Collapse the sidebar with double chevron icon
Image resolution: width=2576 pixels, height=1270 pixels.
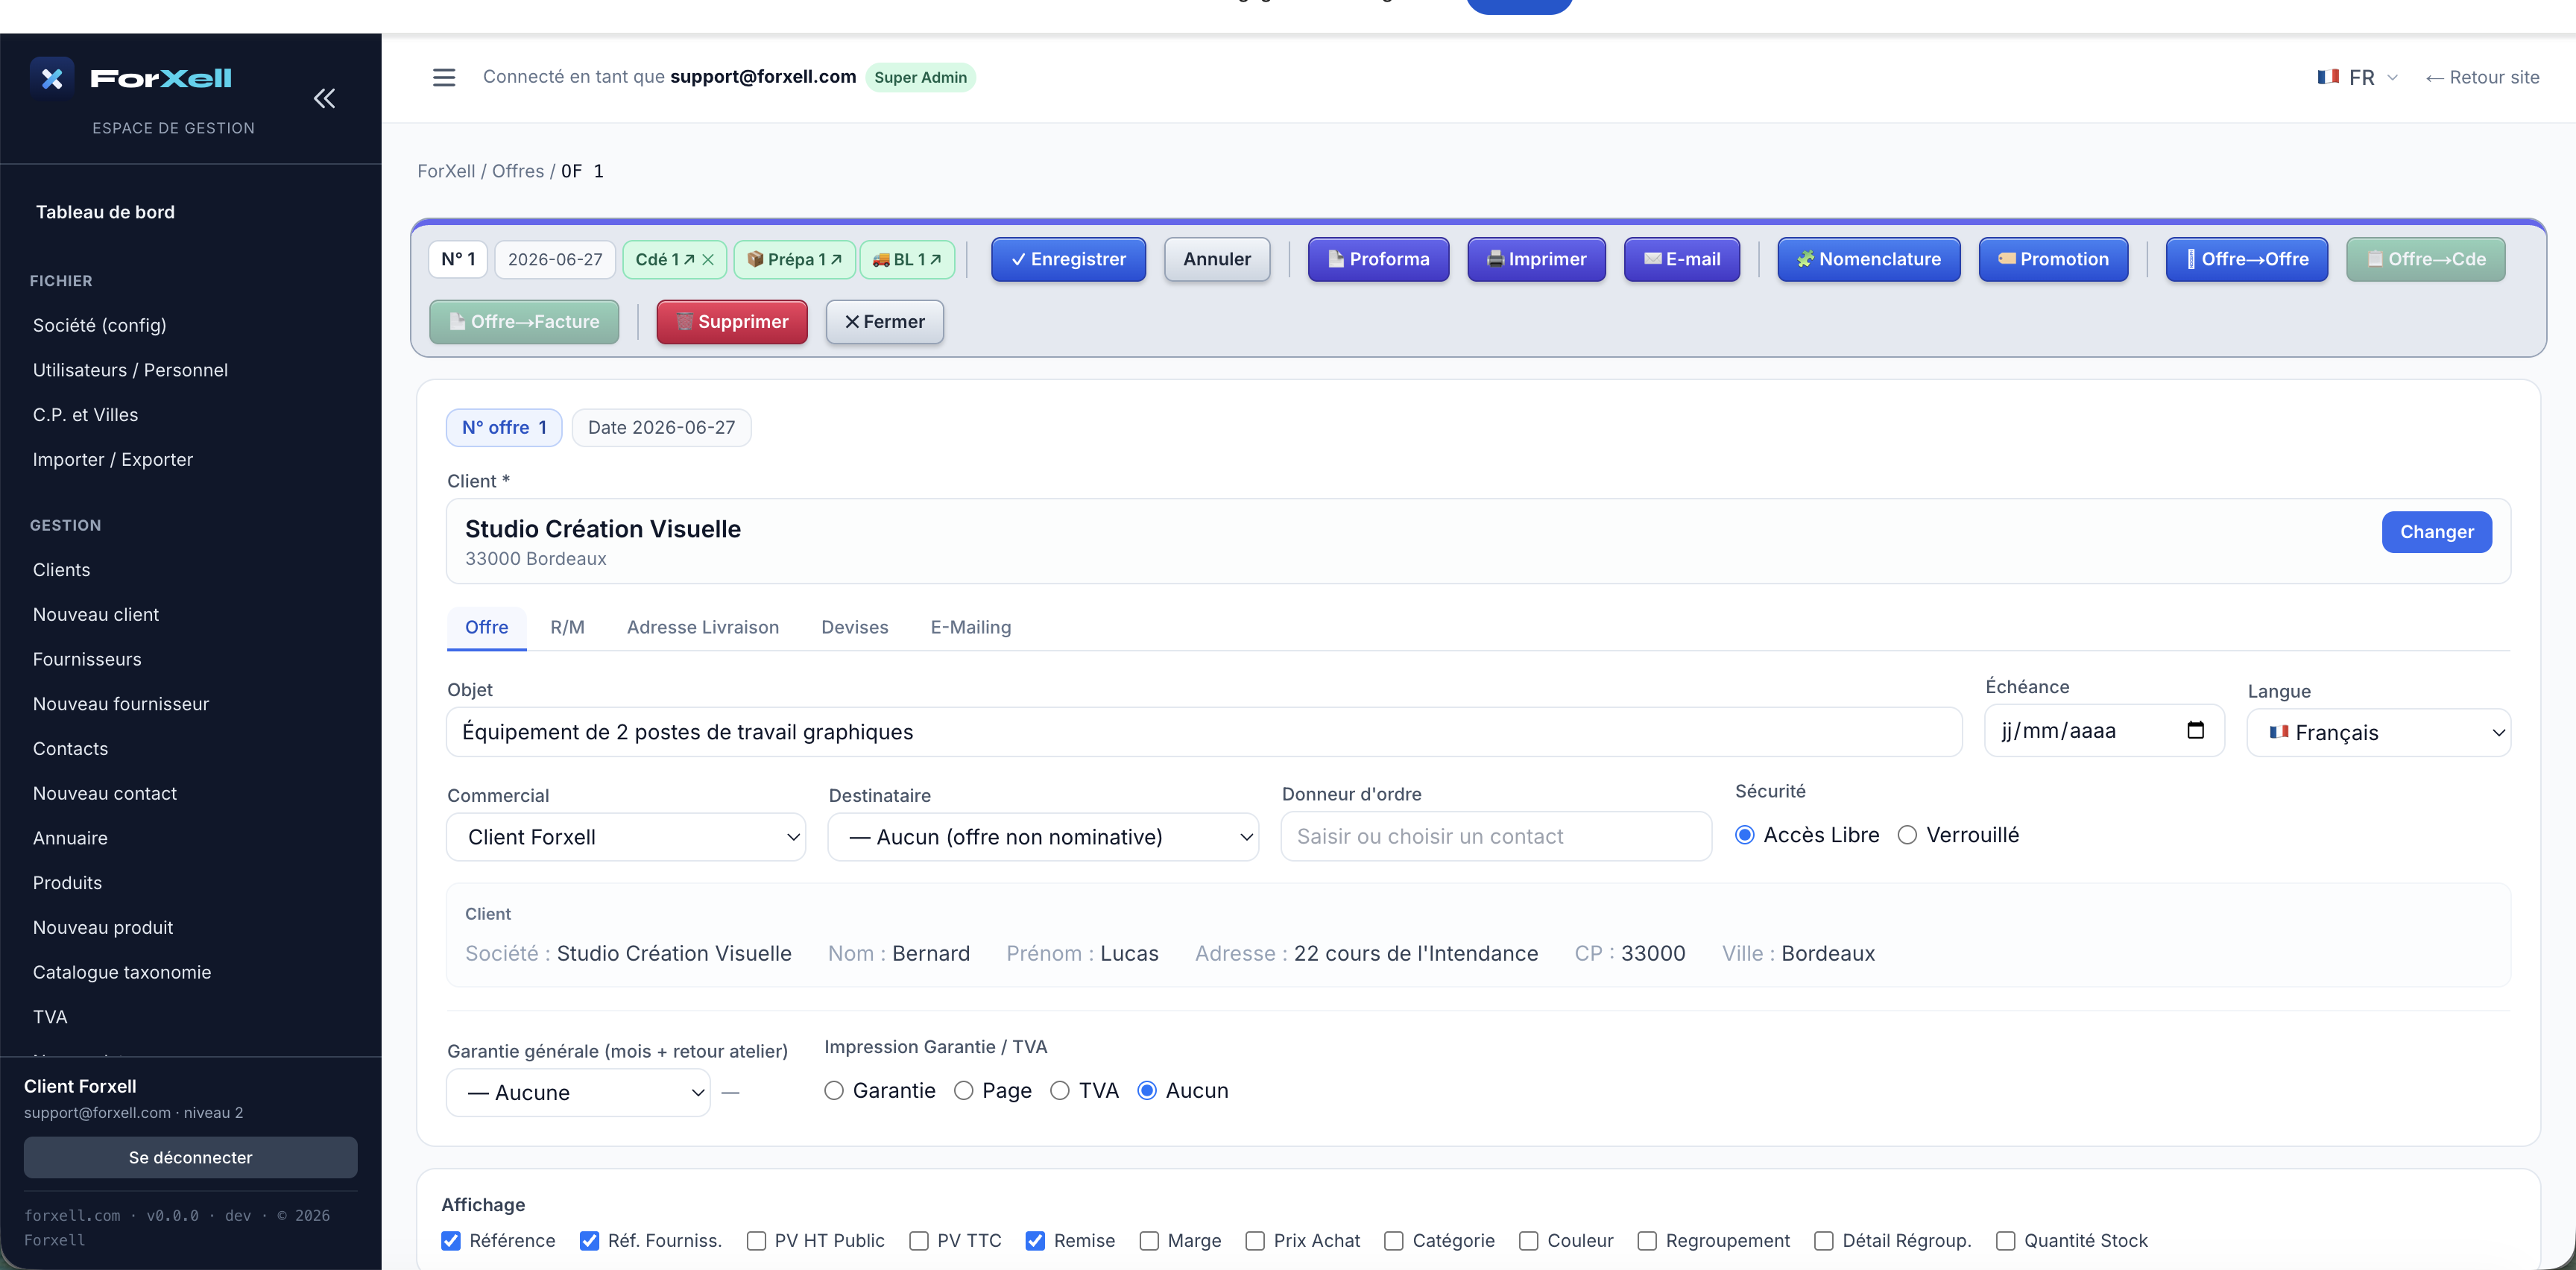tap(324, 98)
